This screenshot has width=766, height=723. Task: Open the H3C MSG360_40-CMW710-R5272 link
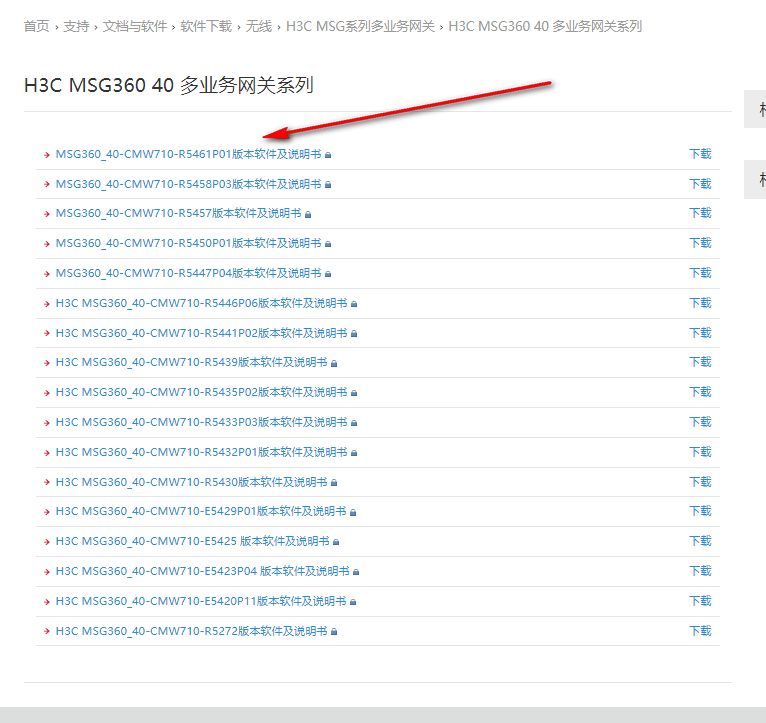[192, 631]
